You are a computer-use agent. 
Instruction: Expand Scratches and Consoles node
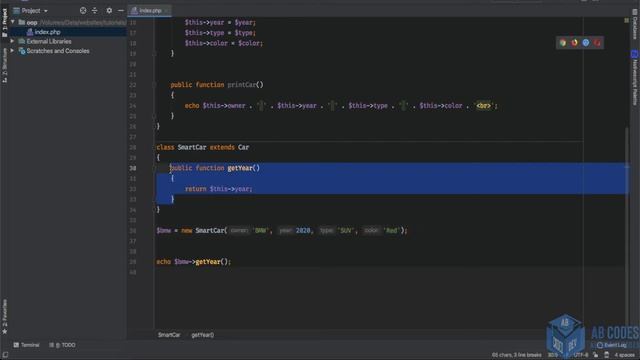(12, 51)
